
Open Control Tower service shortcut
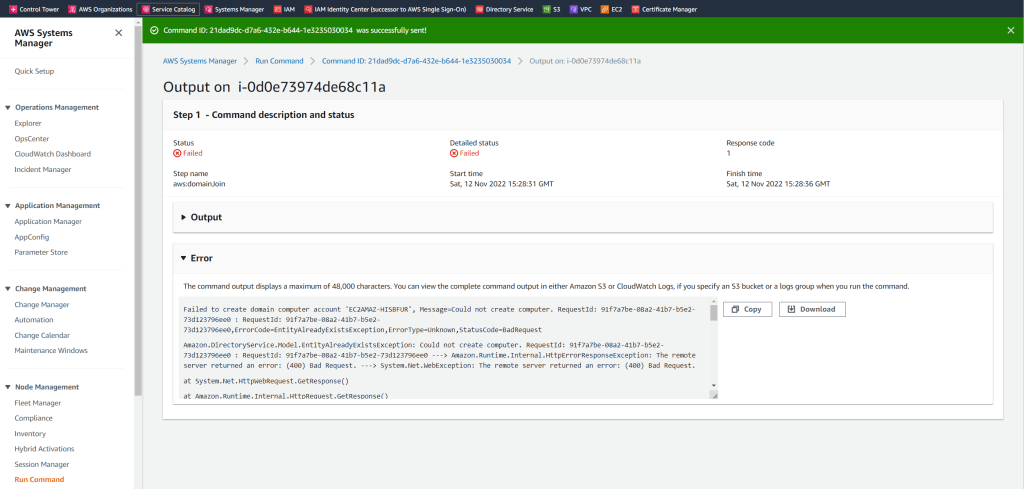click(x=35, y=9)
